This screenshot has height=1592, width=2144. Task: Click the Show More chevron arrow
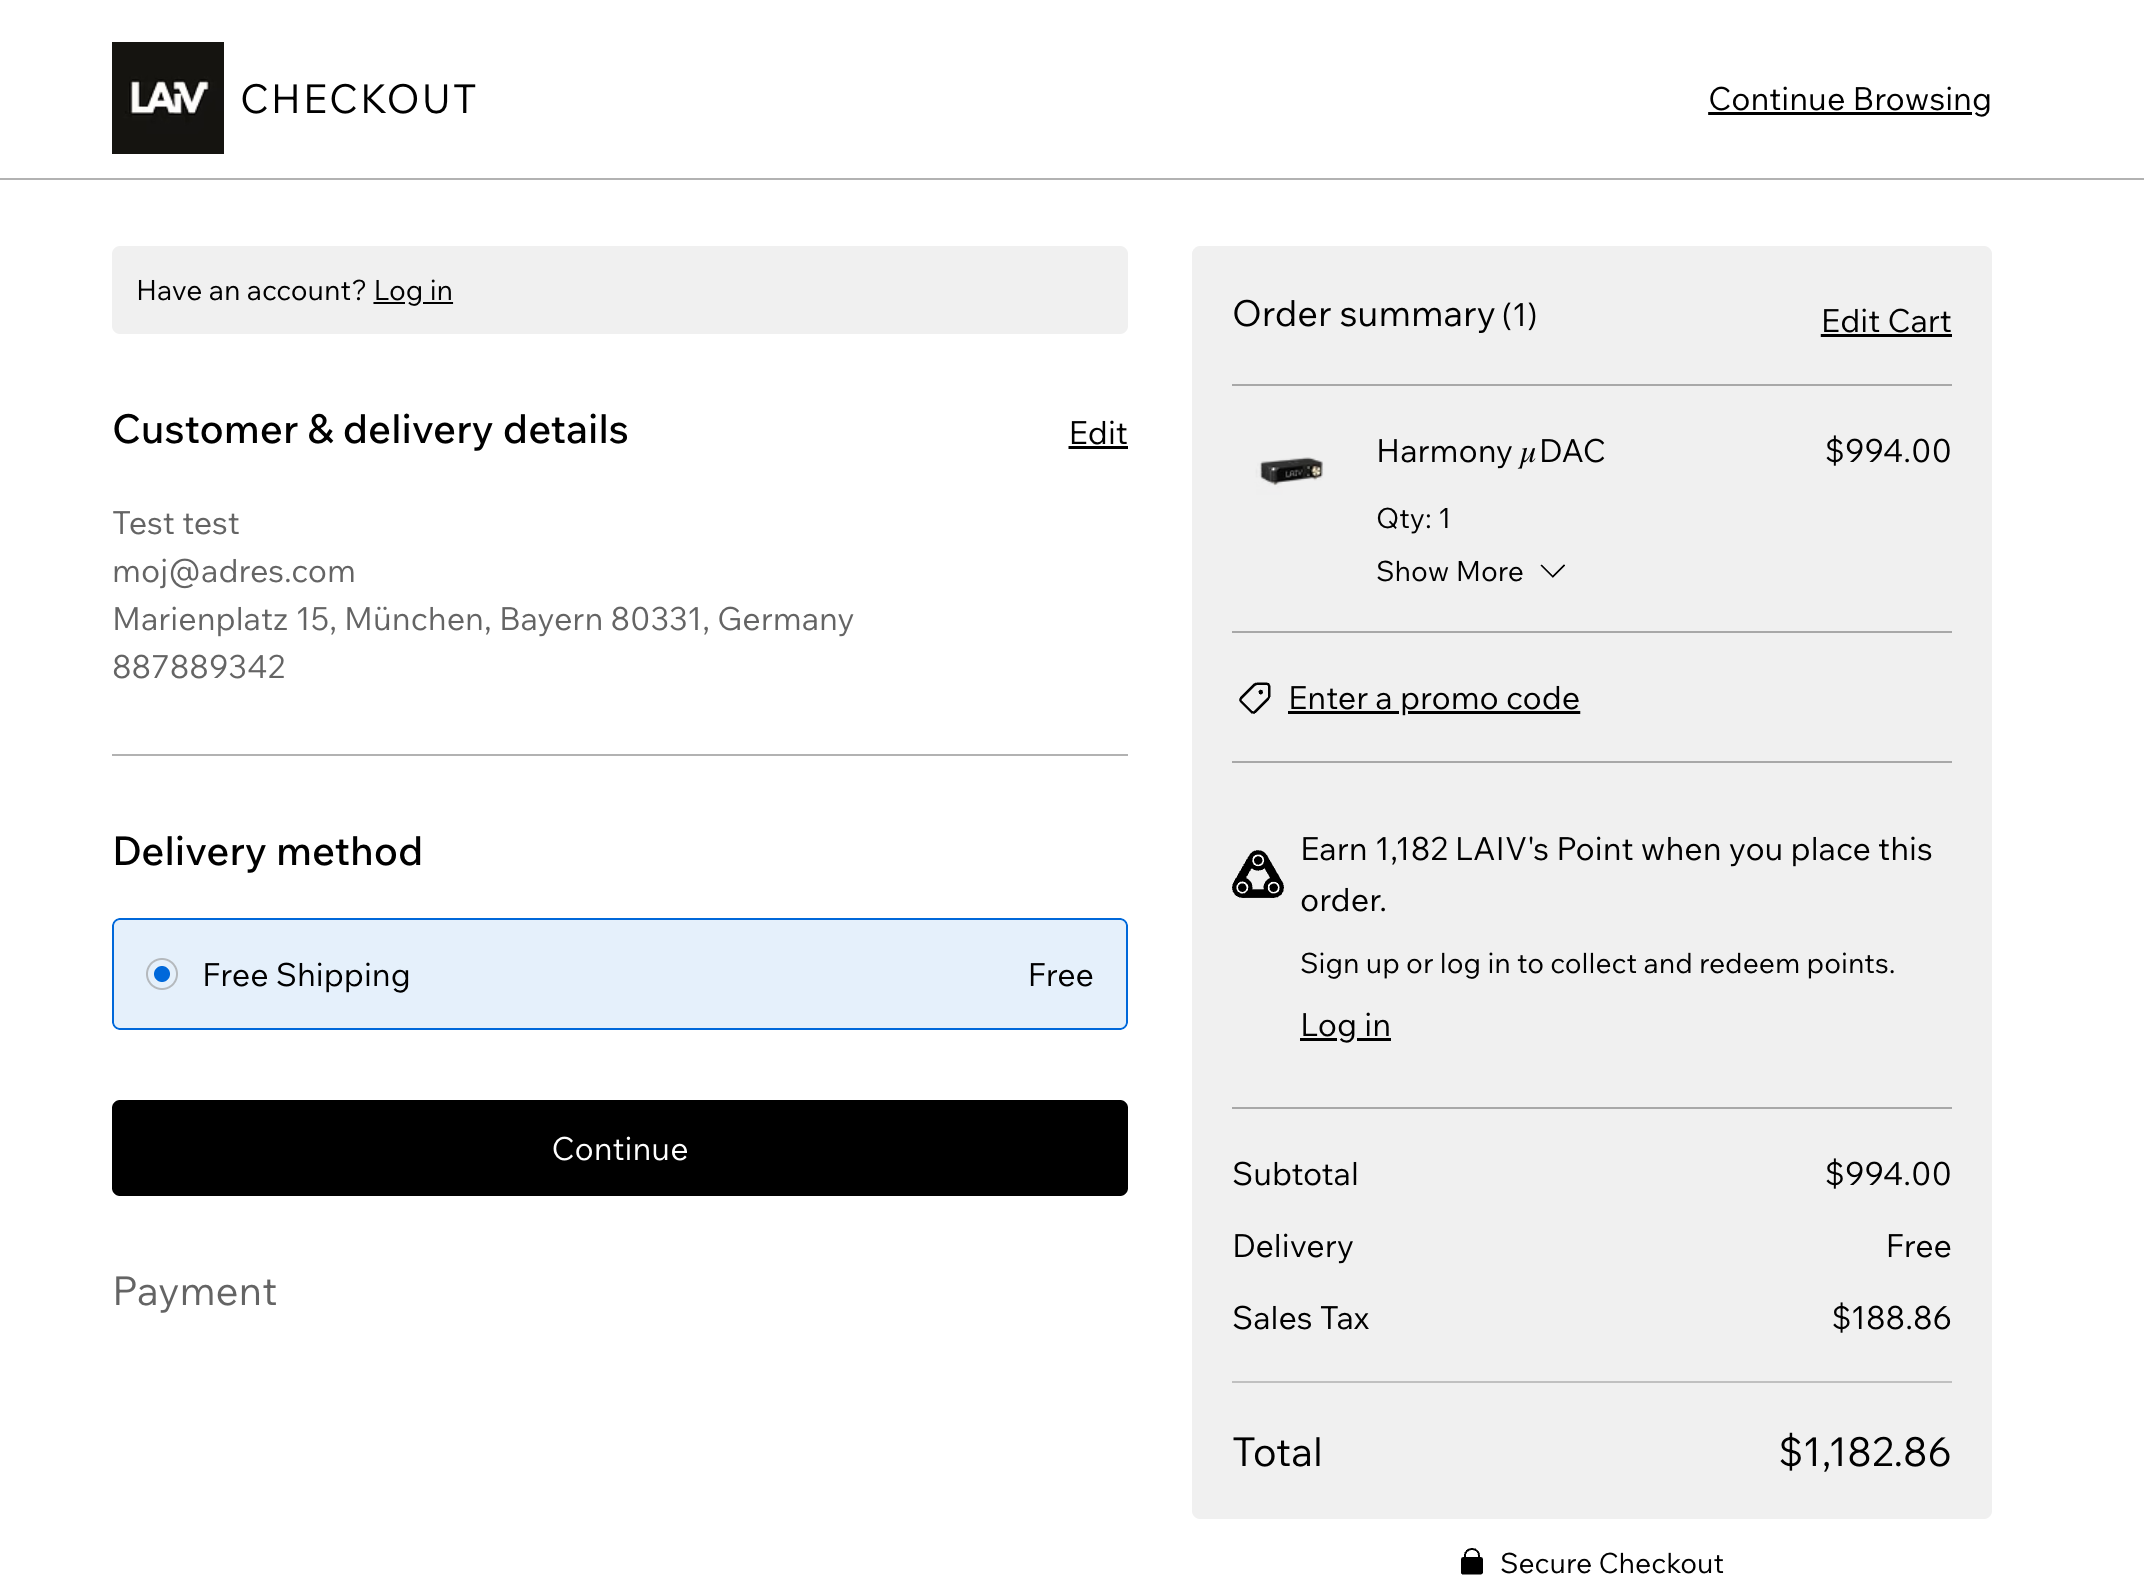coord(1553,571)
